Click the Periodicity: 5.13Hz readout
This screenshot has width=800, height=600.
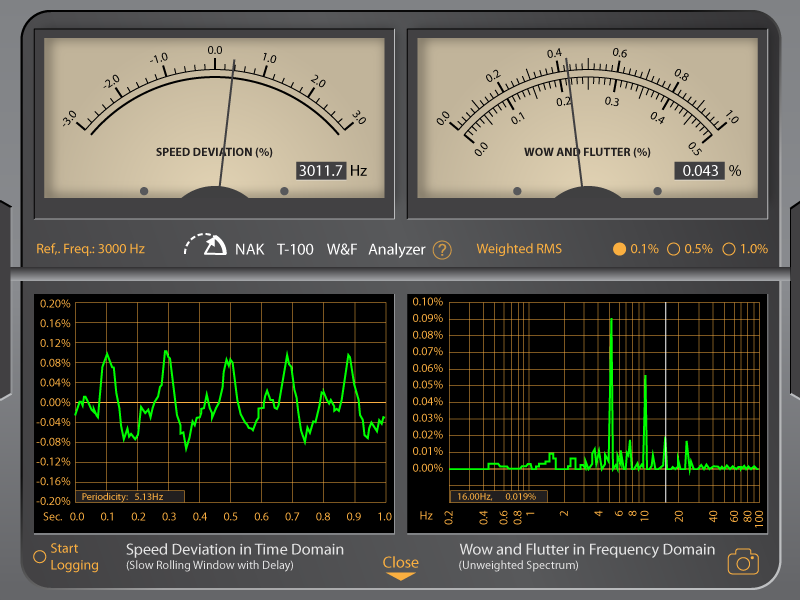(130, 496)
